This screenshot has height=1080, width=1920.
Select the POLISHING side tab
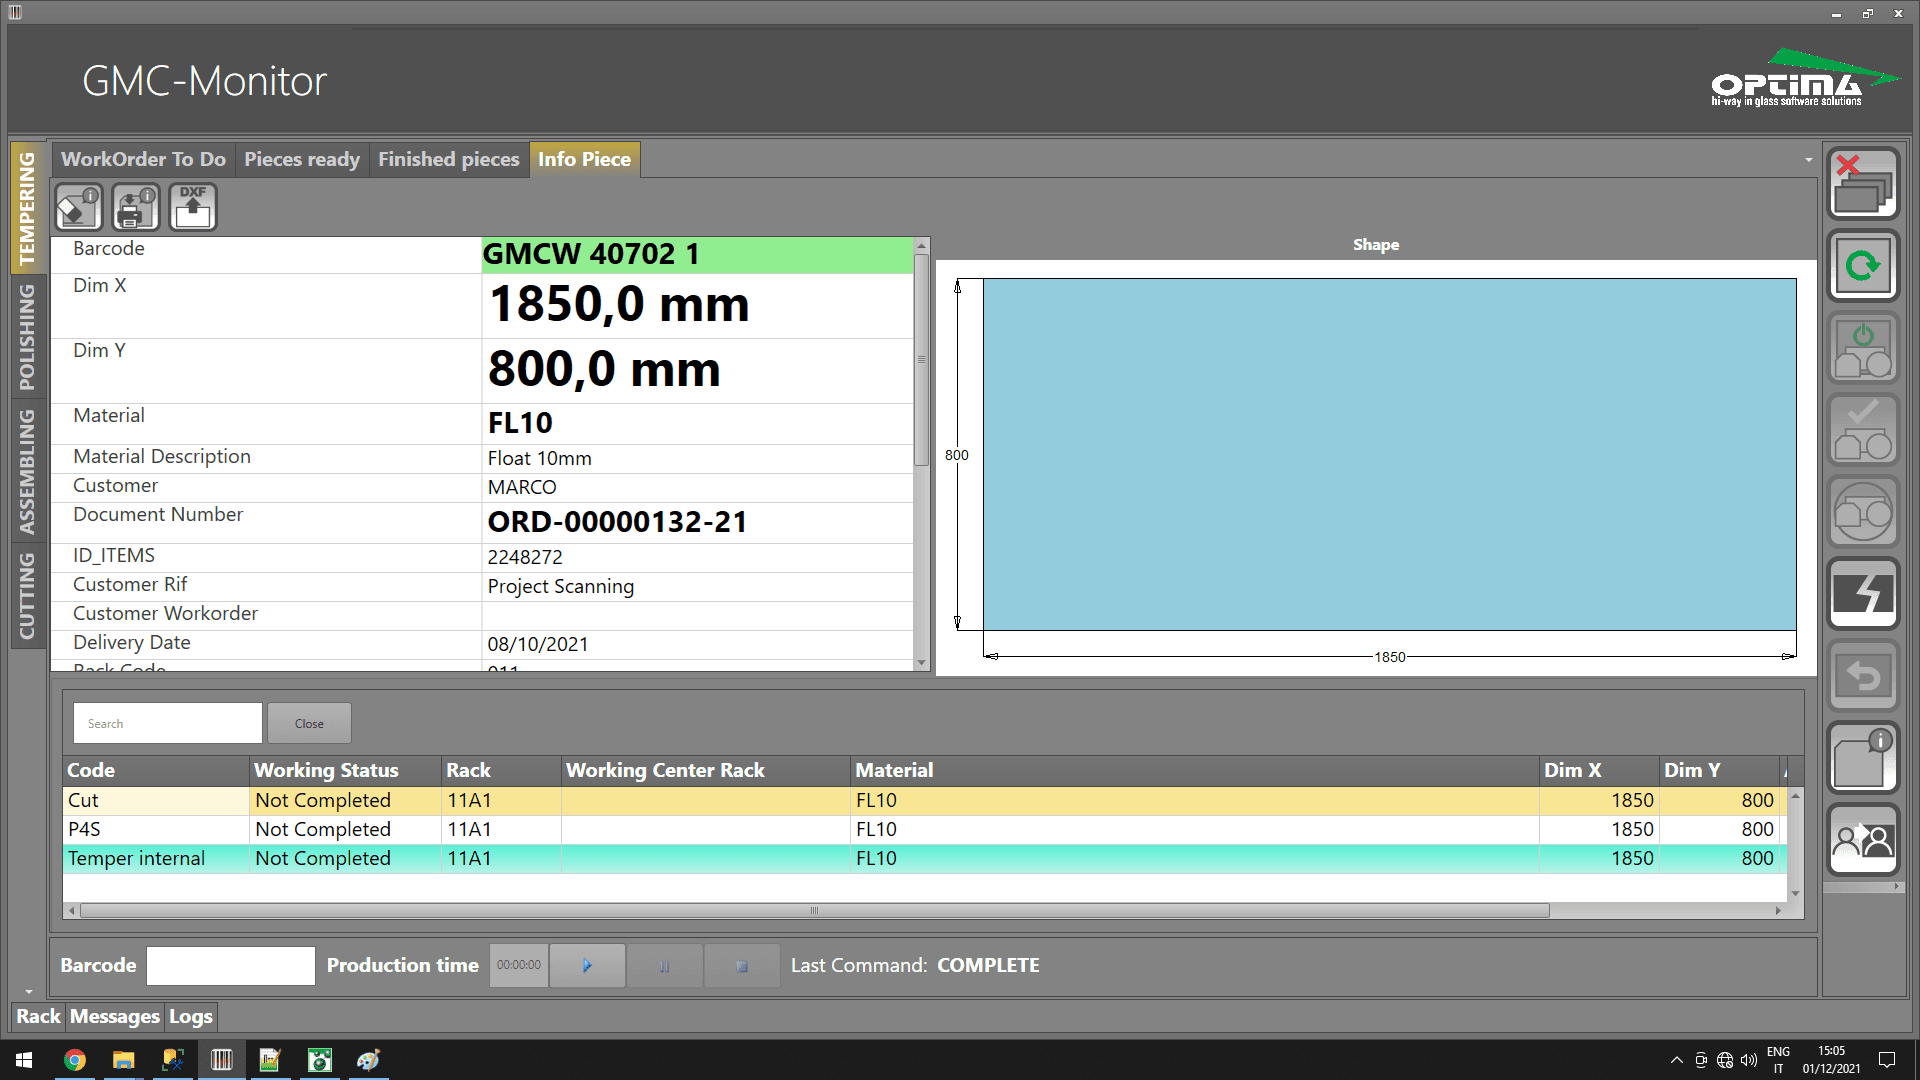27,336
